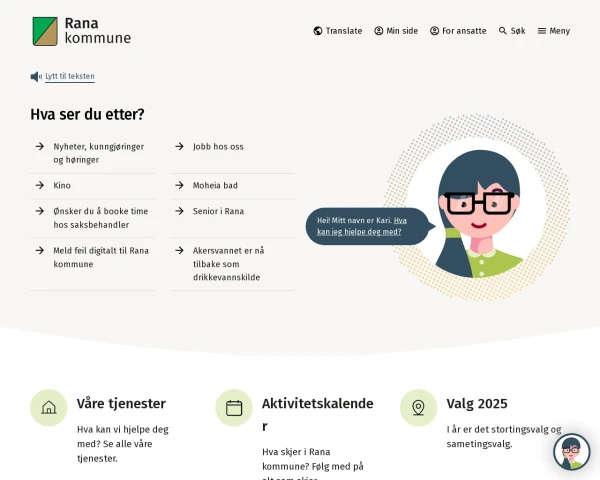This screenshot has height=480, width=600.
Task: Open the Våre tjenester heading
Action: [x=121, y=404]
